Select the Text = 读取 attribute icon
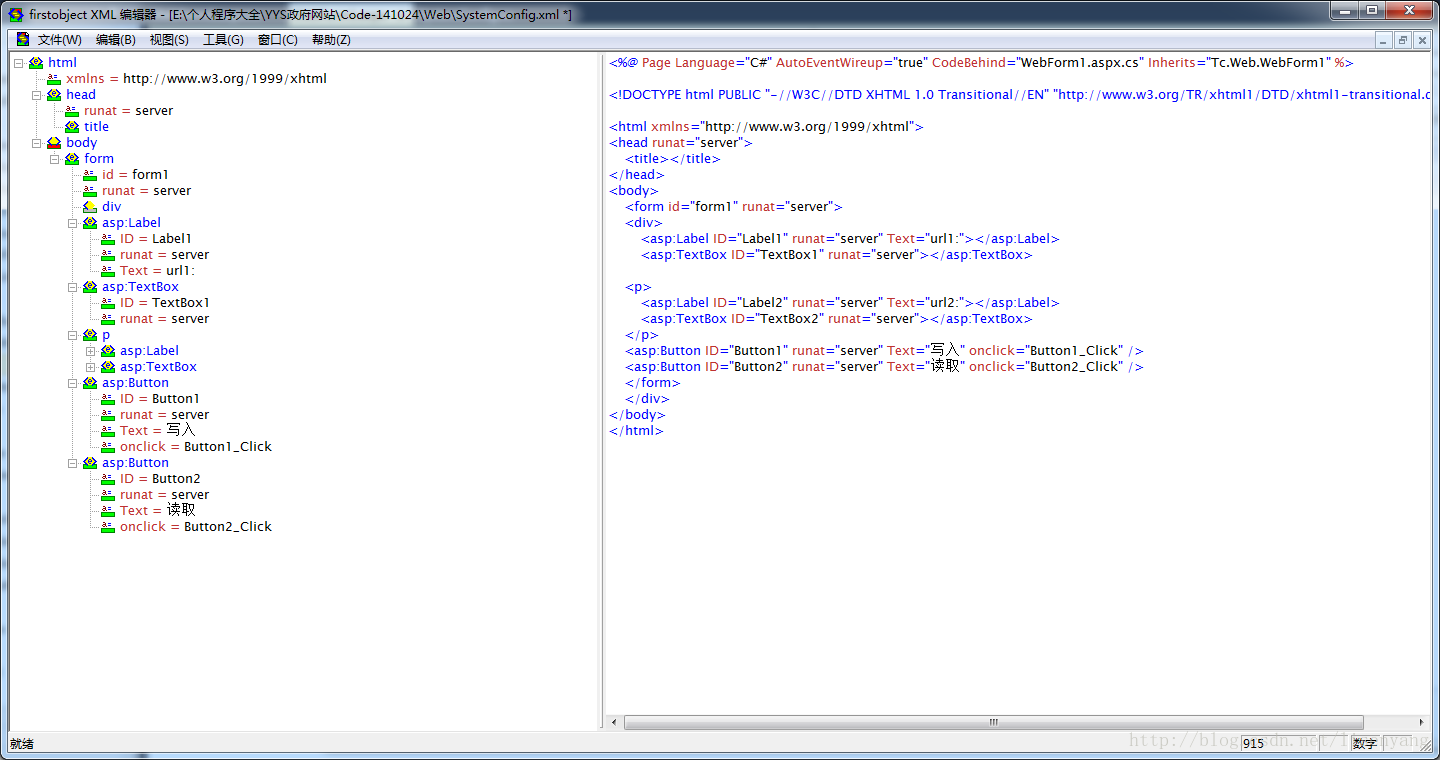Screen dimensions: 1440x760 [x=108, y=511]
